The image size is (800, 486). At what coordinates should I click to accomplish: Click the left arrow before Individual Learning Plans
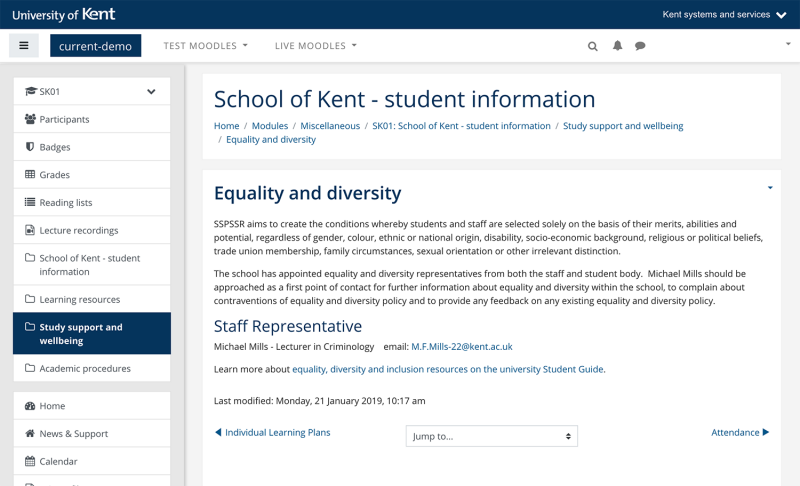[218, 432]
